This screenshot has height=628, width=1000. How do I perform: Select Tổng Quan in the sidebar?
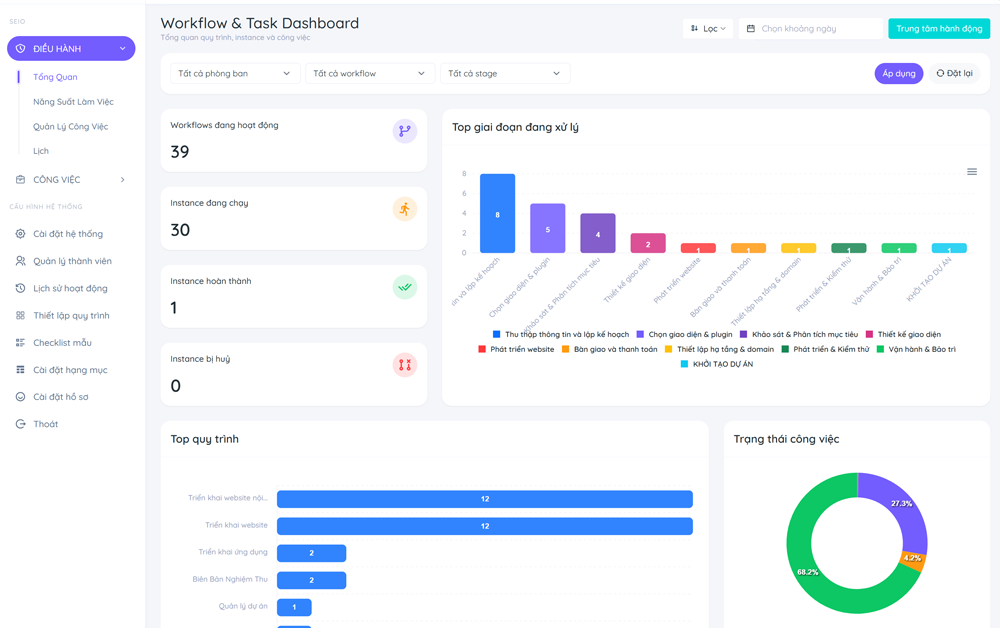55,77
